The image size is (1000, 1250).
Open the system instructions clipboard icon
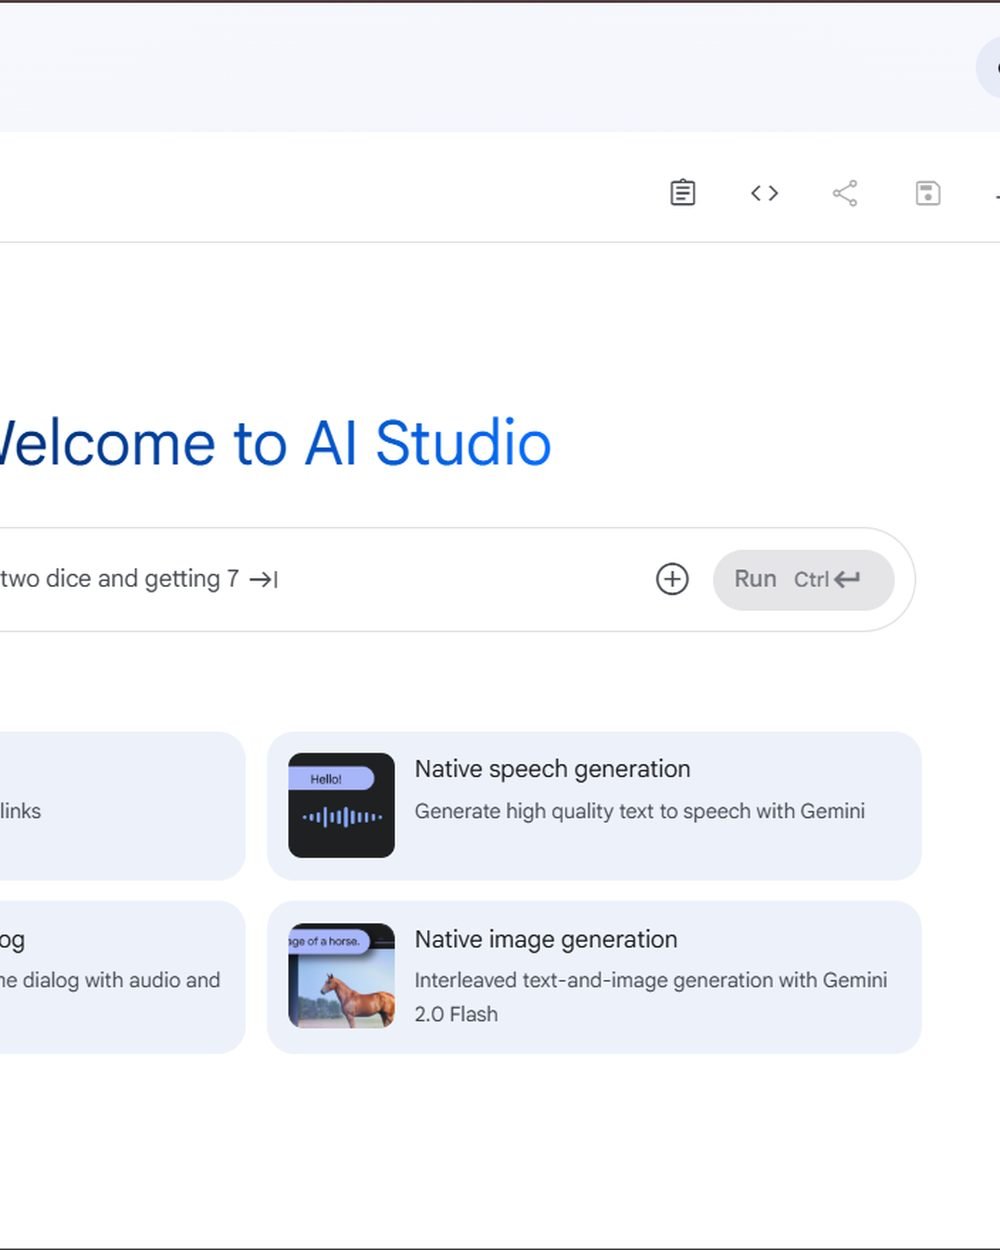point(682,192)
